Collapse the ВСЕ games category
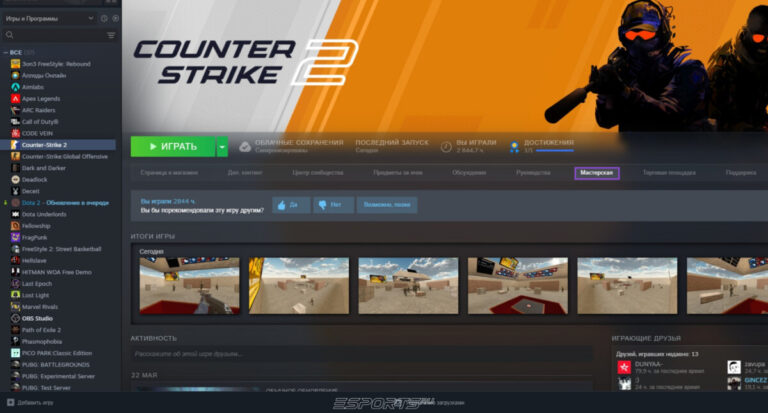 [6, 52]
